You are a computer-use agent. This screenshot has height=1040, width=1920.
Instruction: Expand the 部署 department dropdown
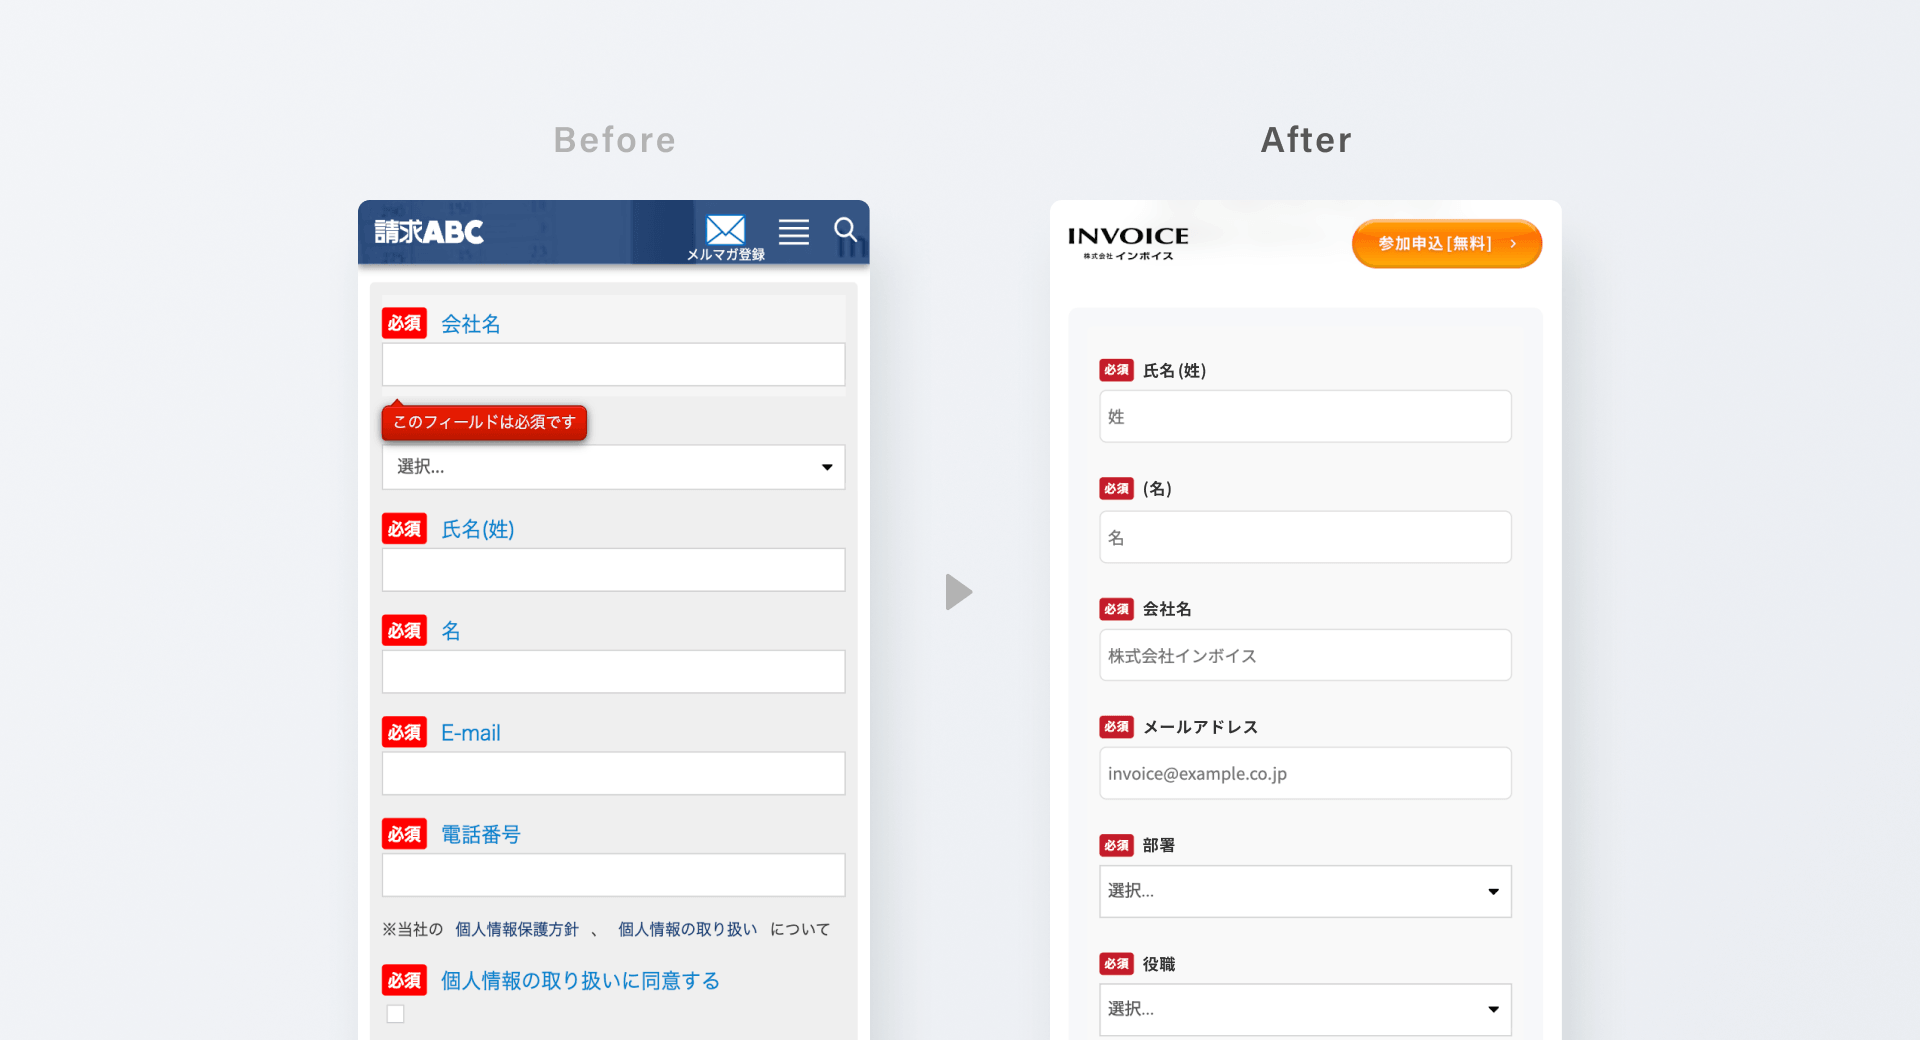point(1305,891)
